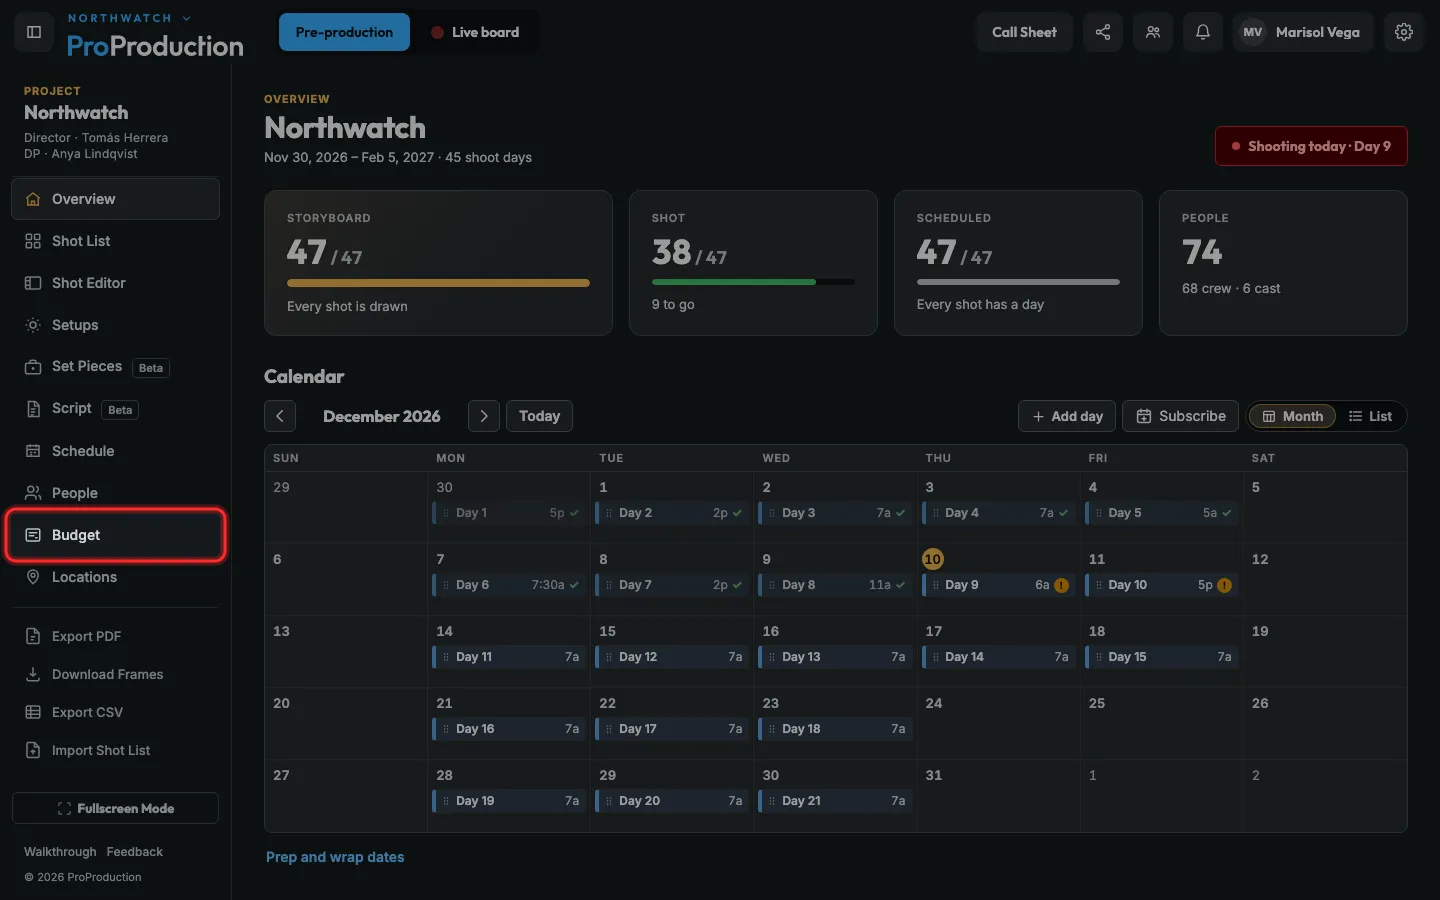Viewport: 1440px width, 900px height.
Task: Click the Set Pieces icon
Action: 33,367
